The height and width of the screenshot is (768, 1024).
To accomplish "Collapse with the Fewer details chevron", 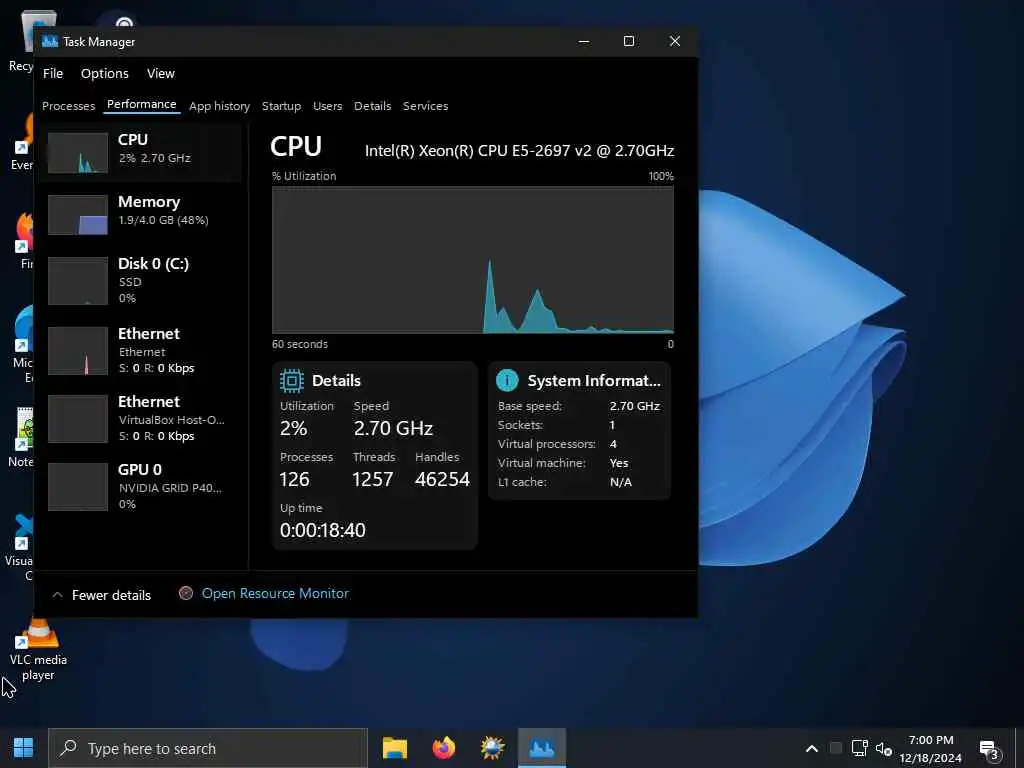I will pos(57,595).
